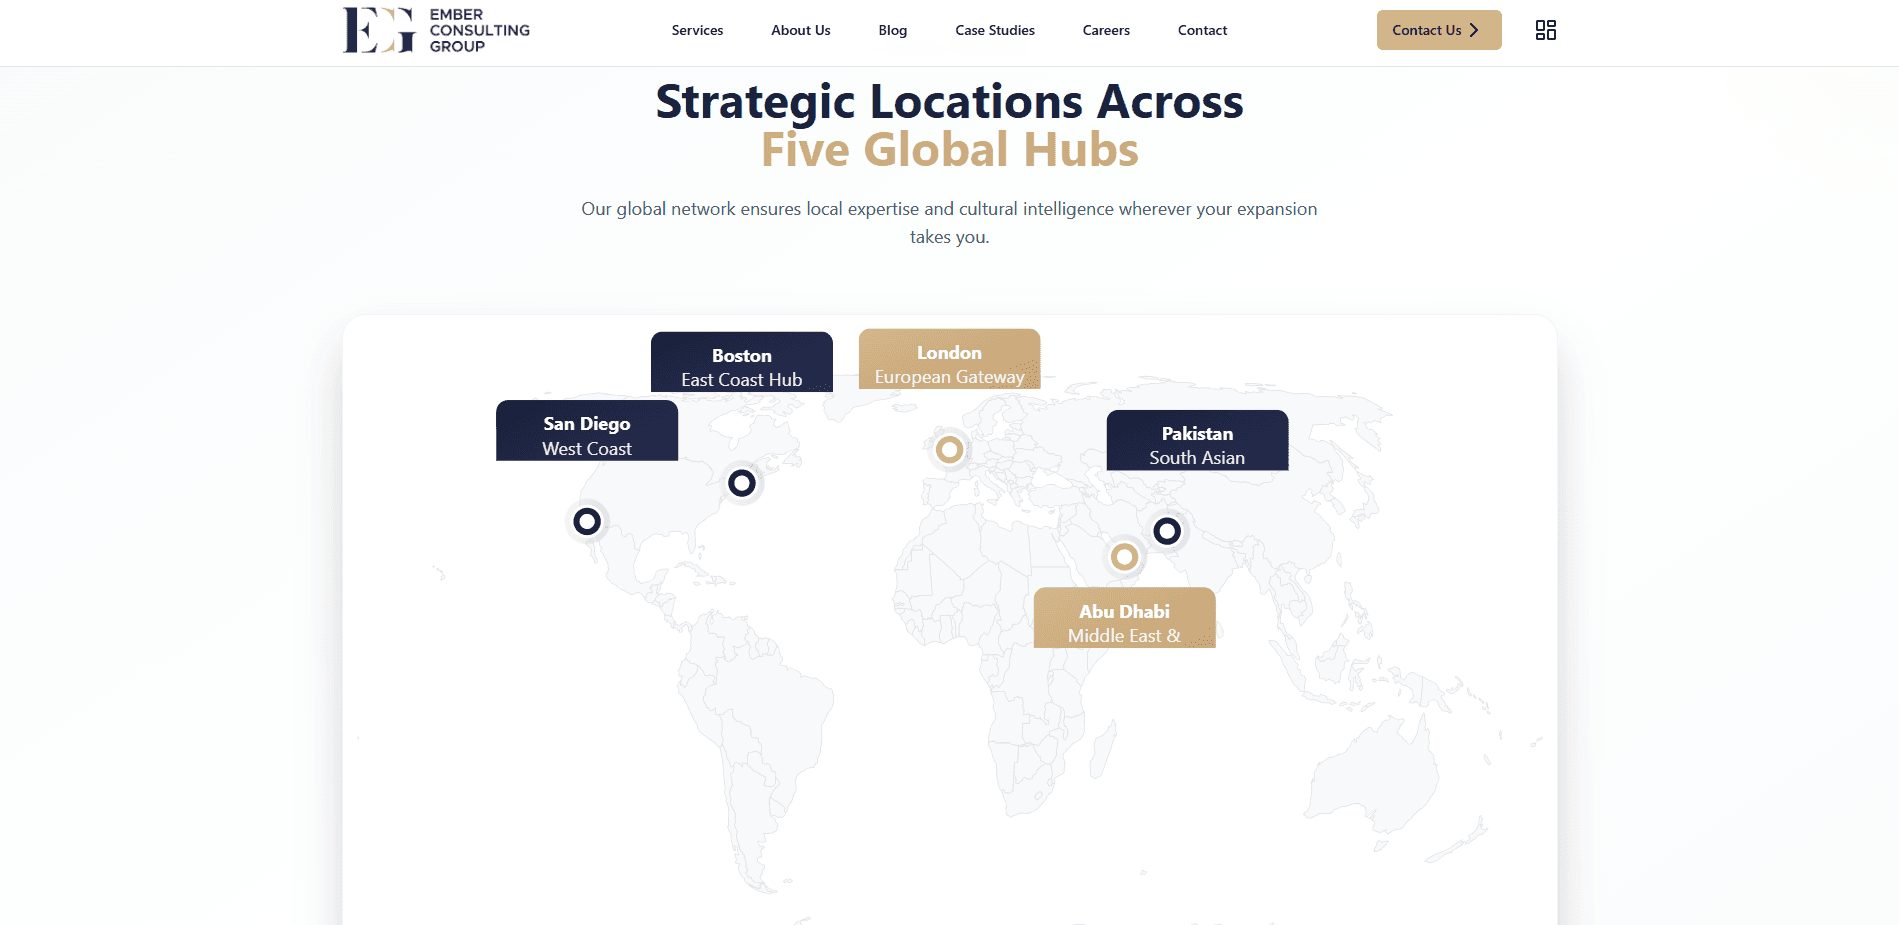Viewport: 1899px width, 925px height.
Task: Select the London map marker
Action: pos(949,449)
